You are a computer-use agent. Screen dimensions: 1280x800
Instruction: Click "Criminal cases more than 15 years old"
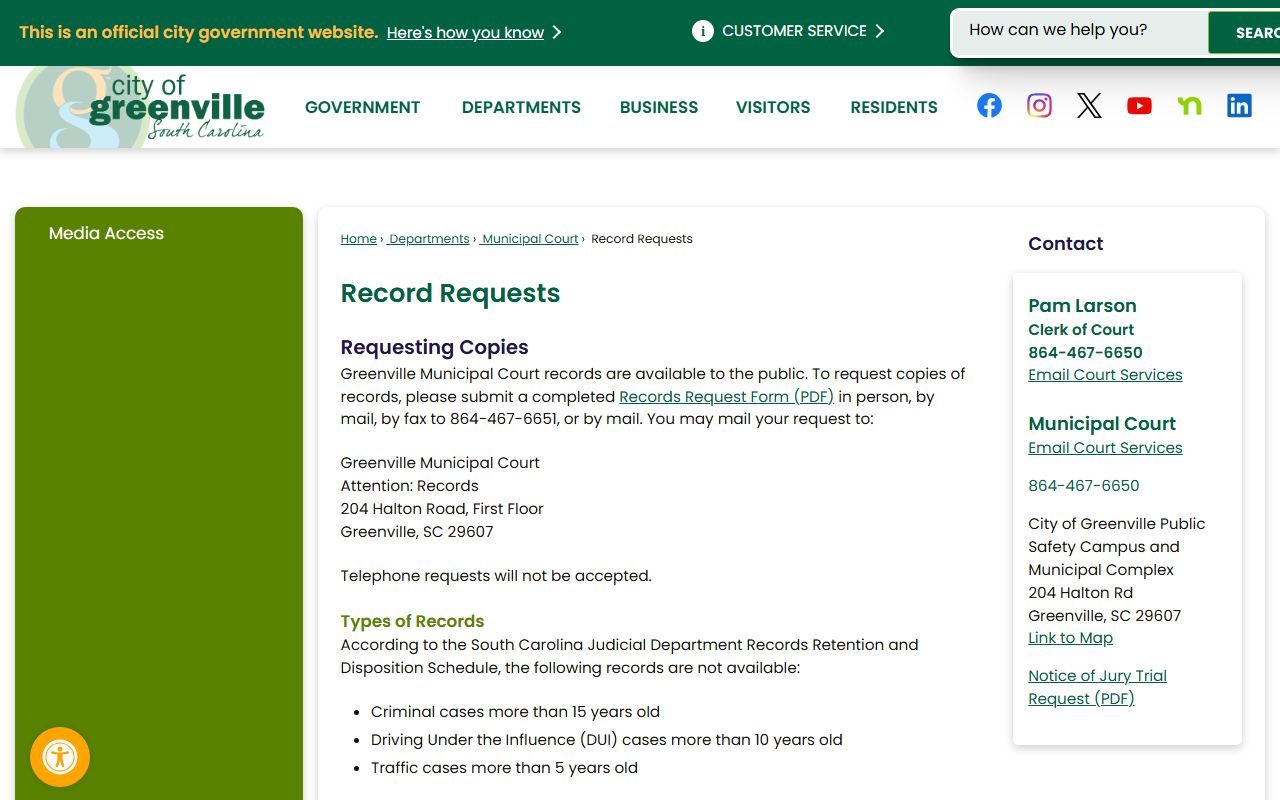[x=515, y=712]
